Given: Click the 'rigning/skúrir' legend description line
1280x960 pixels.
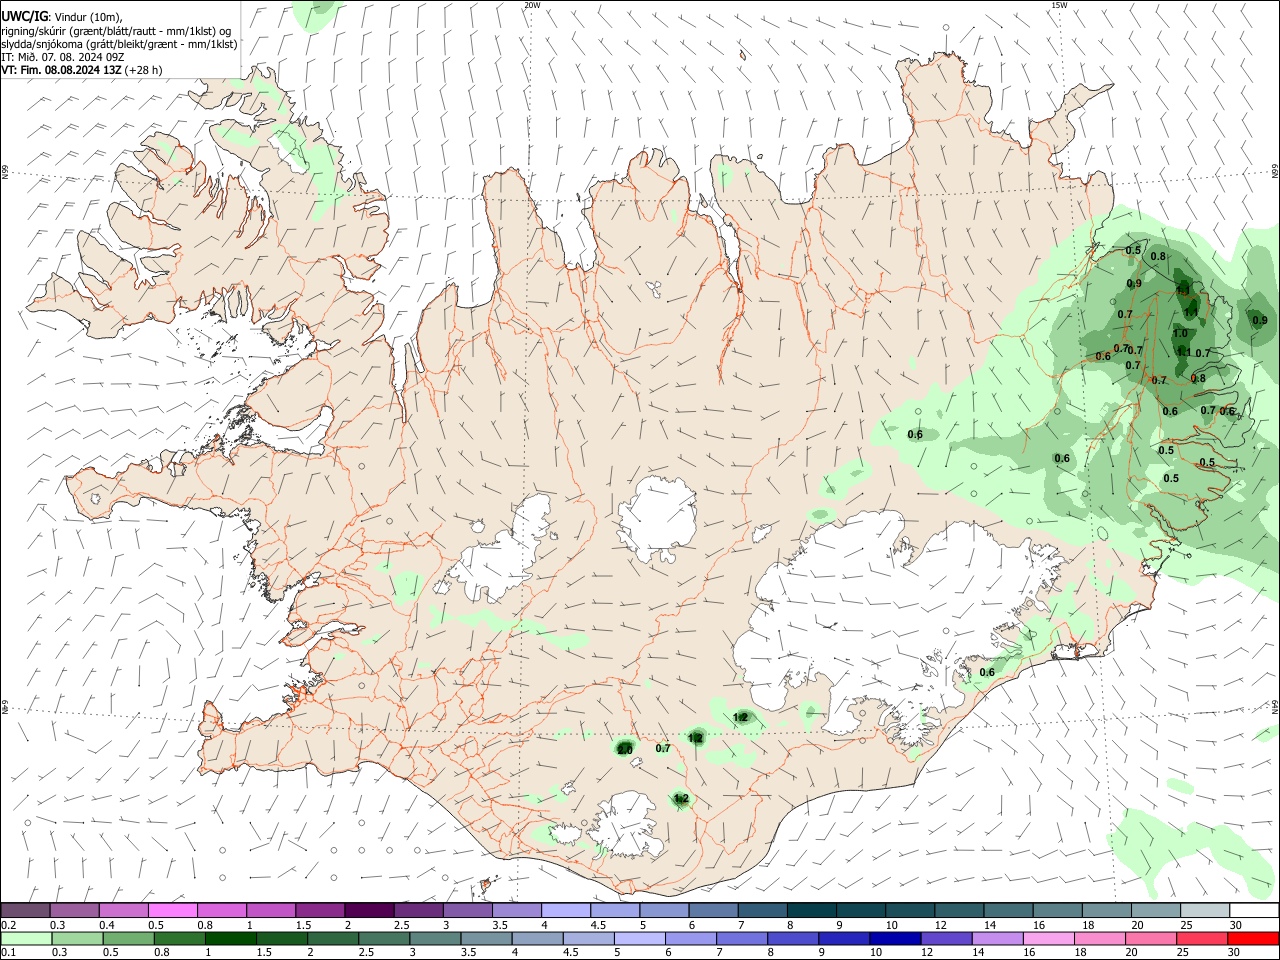Looking at the screenshot, I should (116, 31).
